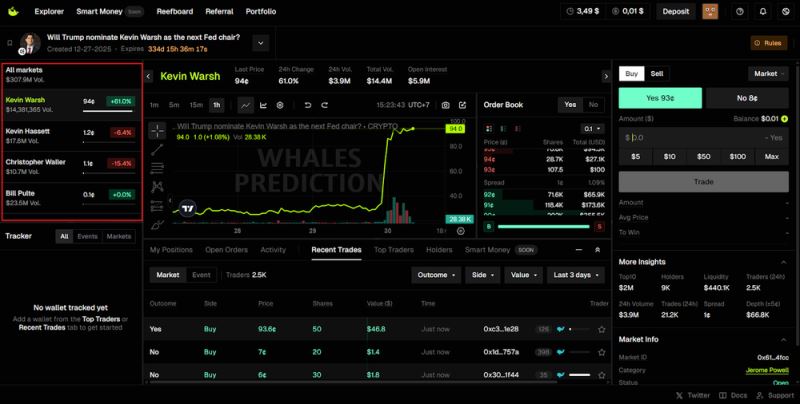Go to the Portfolio page
The height and width of the screenshot is (404, 800).
(x=261, y=11)
